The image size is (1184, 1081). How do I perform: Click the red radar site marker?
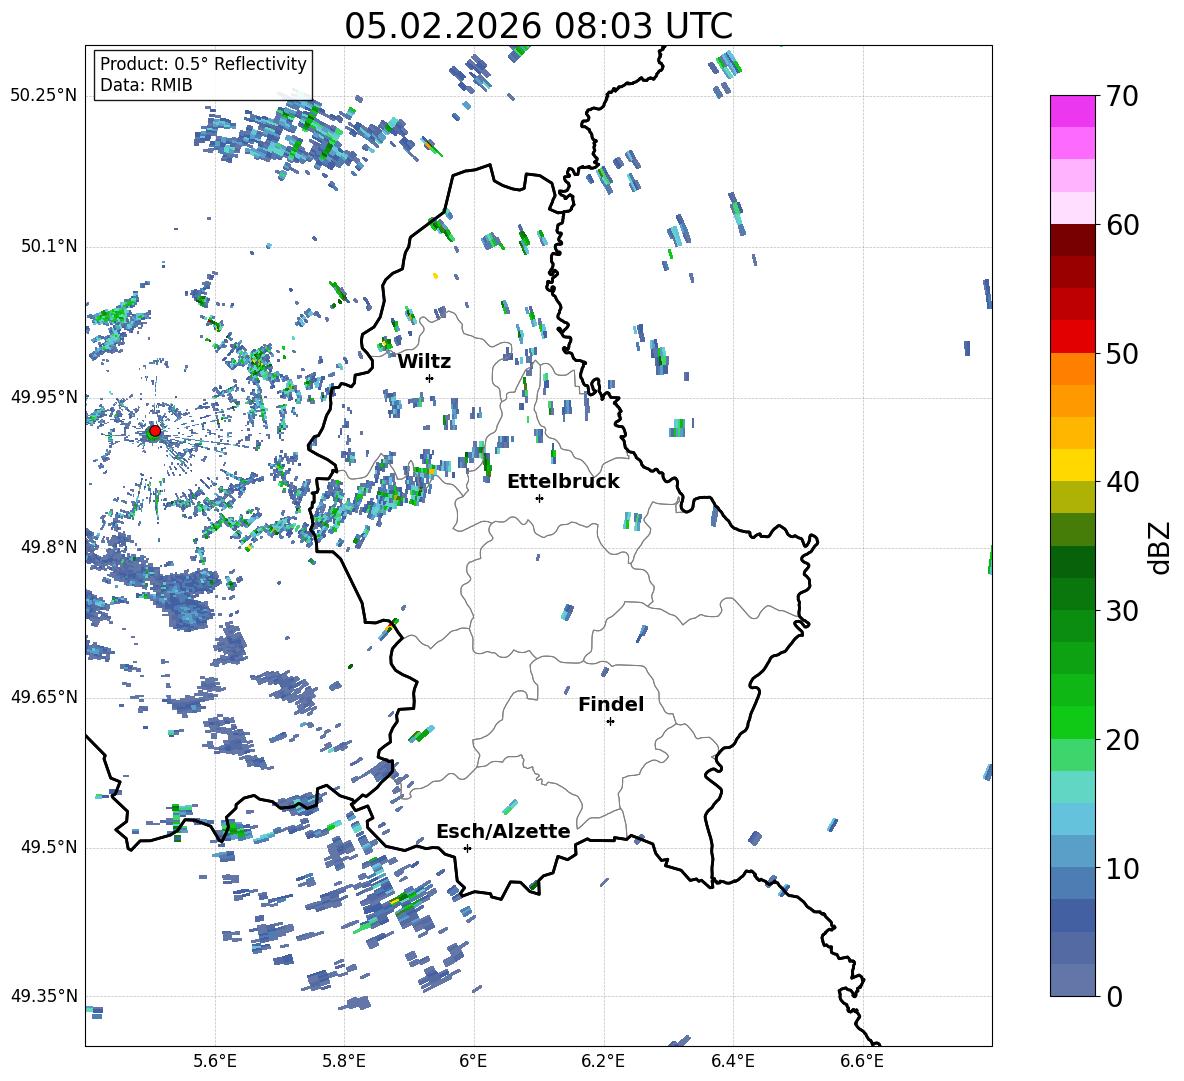(155, 431)
